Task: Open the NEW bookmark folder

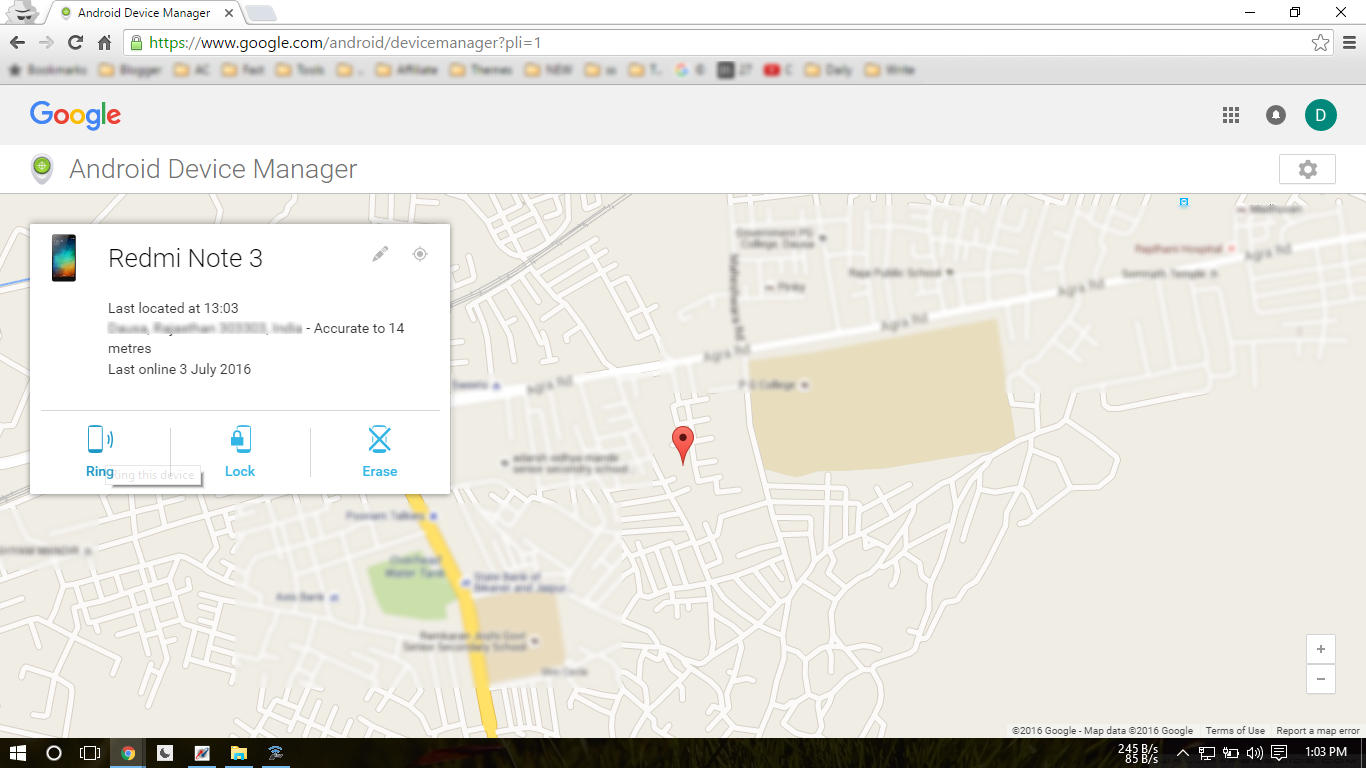Action: pos(548,70)
